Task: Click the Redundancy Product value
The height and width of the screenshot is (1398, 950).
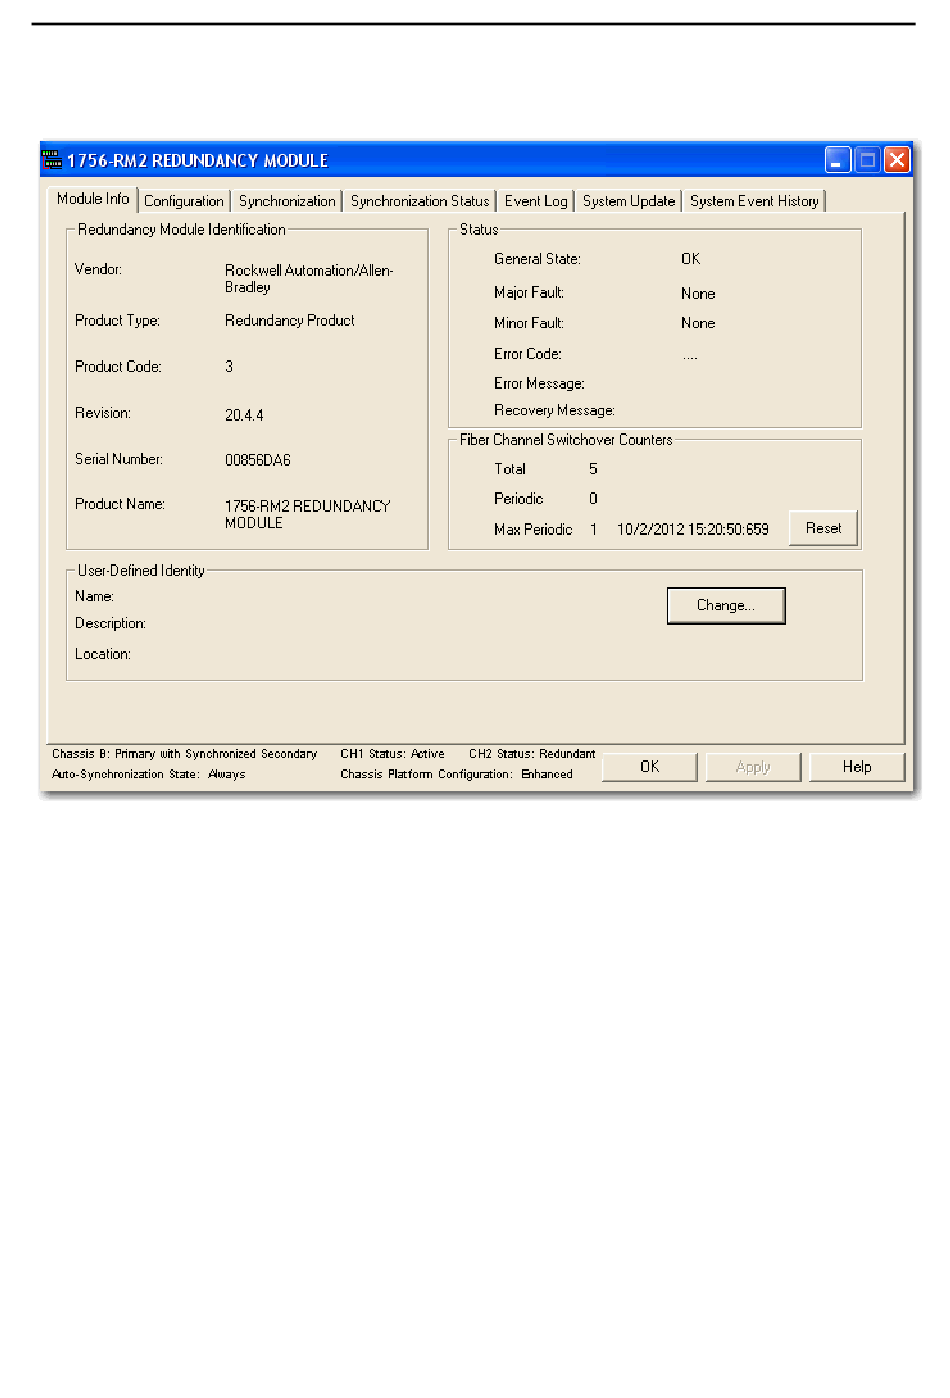Action: pyautogui.click(x=290, y=321)
